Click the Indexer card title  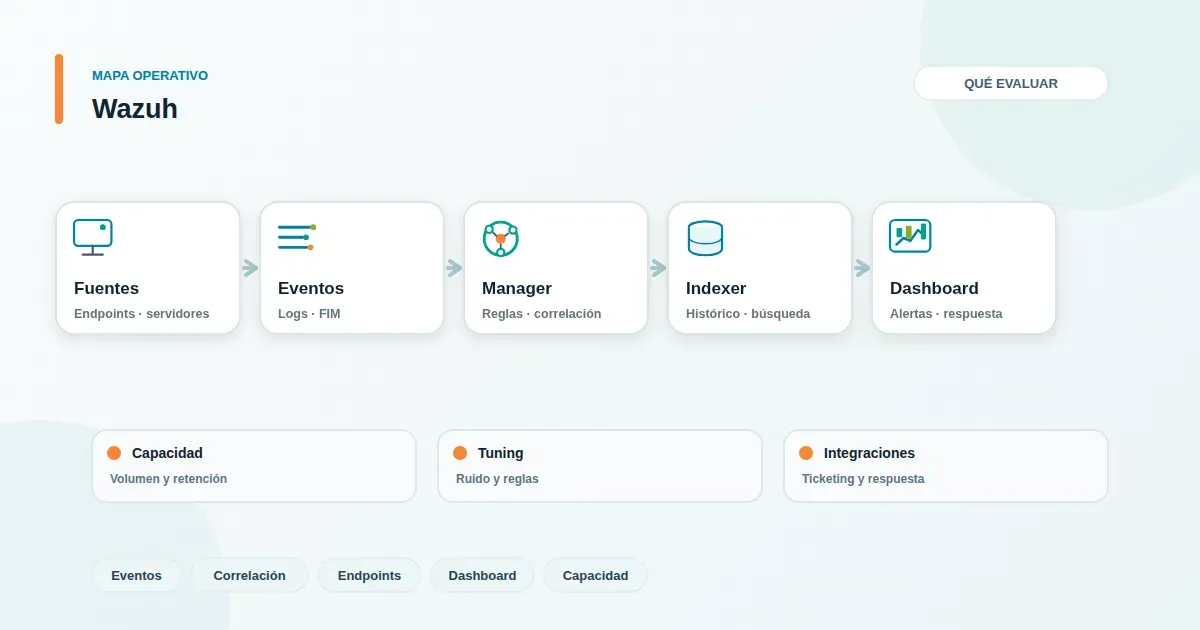716,288
